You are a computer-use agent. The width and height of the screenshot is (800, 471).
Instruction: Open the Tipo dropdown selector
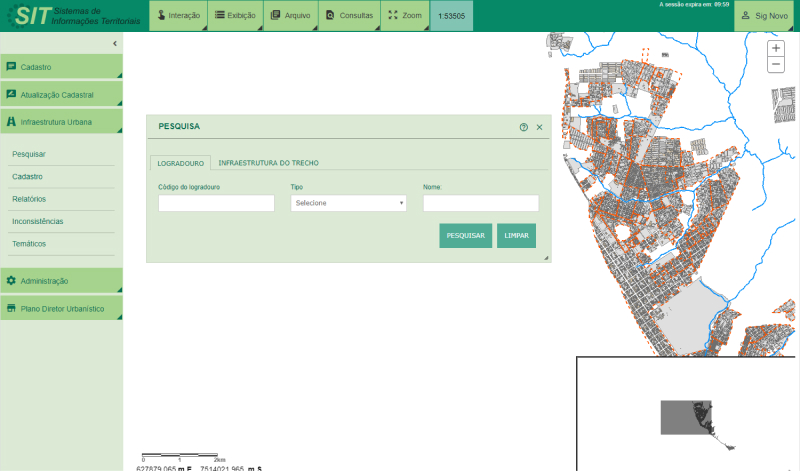tap(349, 203)
